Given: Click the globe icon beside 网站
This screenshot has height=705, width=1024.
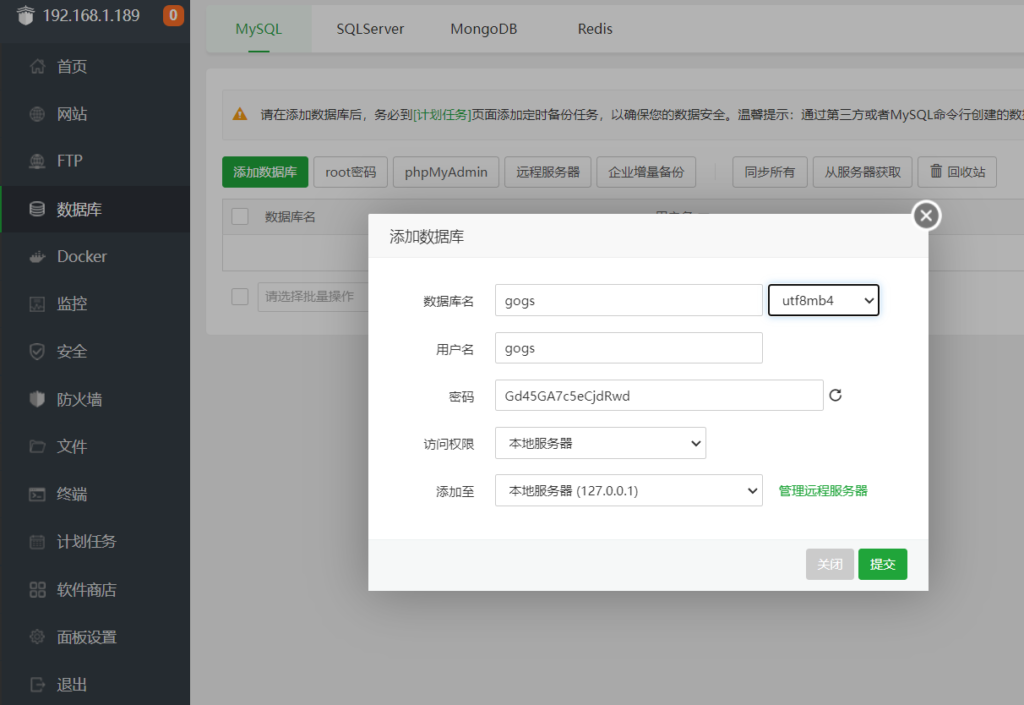Looking at the screenshot, I should 37,114.
